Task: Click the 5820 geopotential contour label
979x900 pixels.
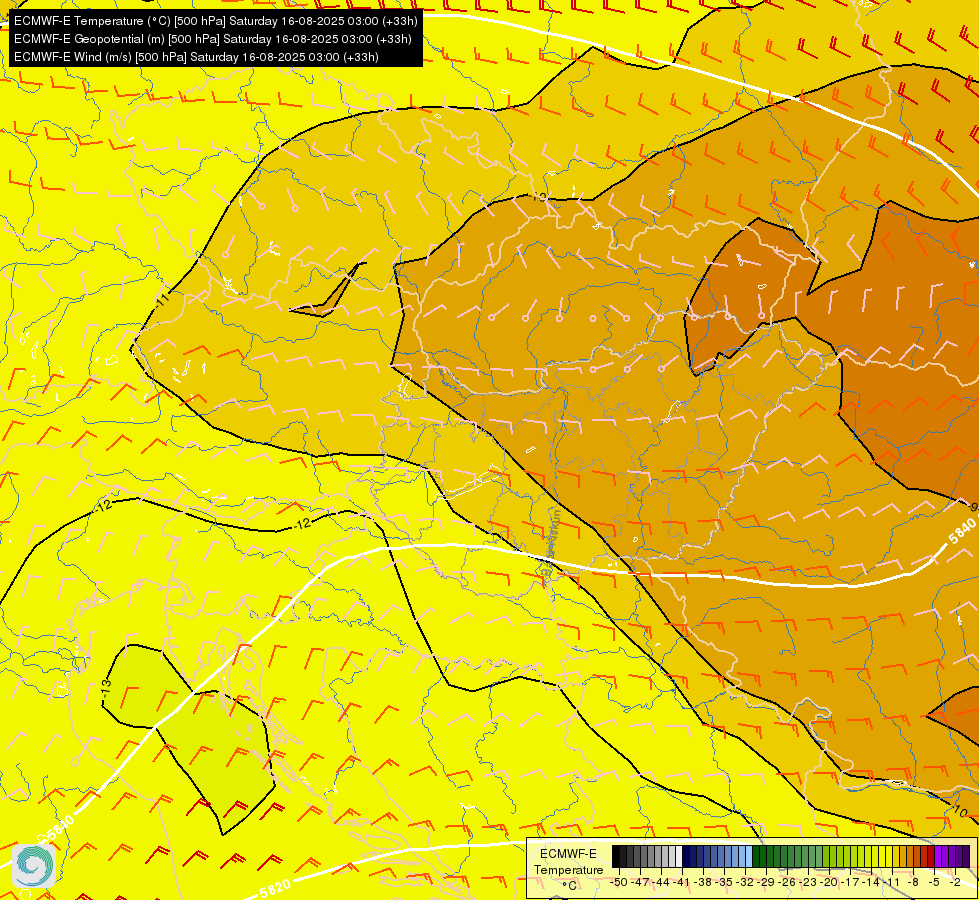Action: tap(275, 888)
